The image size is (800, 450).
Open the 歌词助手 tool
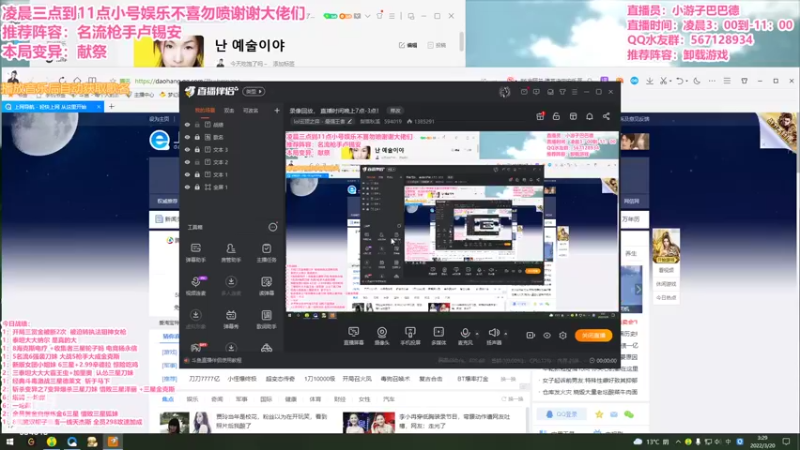tap(266, 319)
